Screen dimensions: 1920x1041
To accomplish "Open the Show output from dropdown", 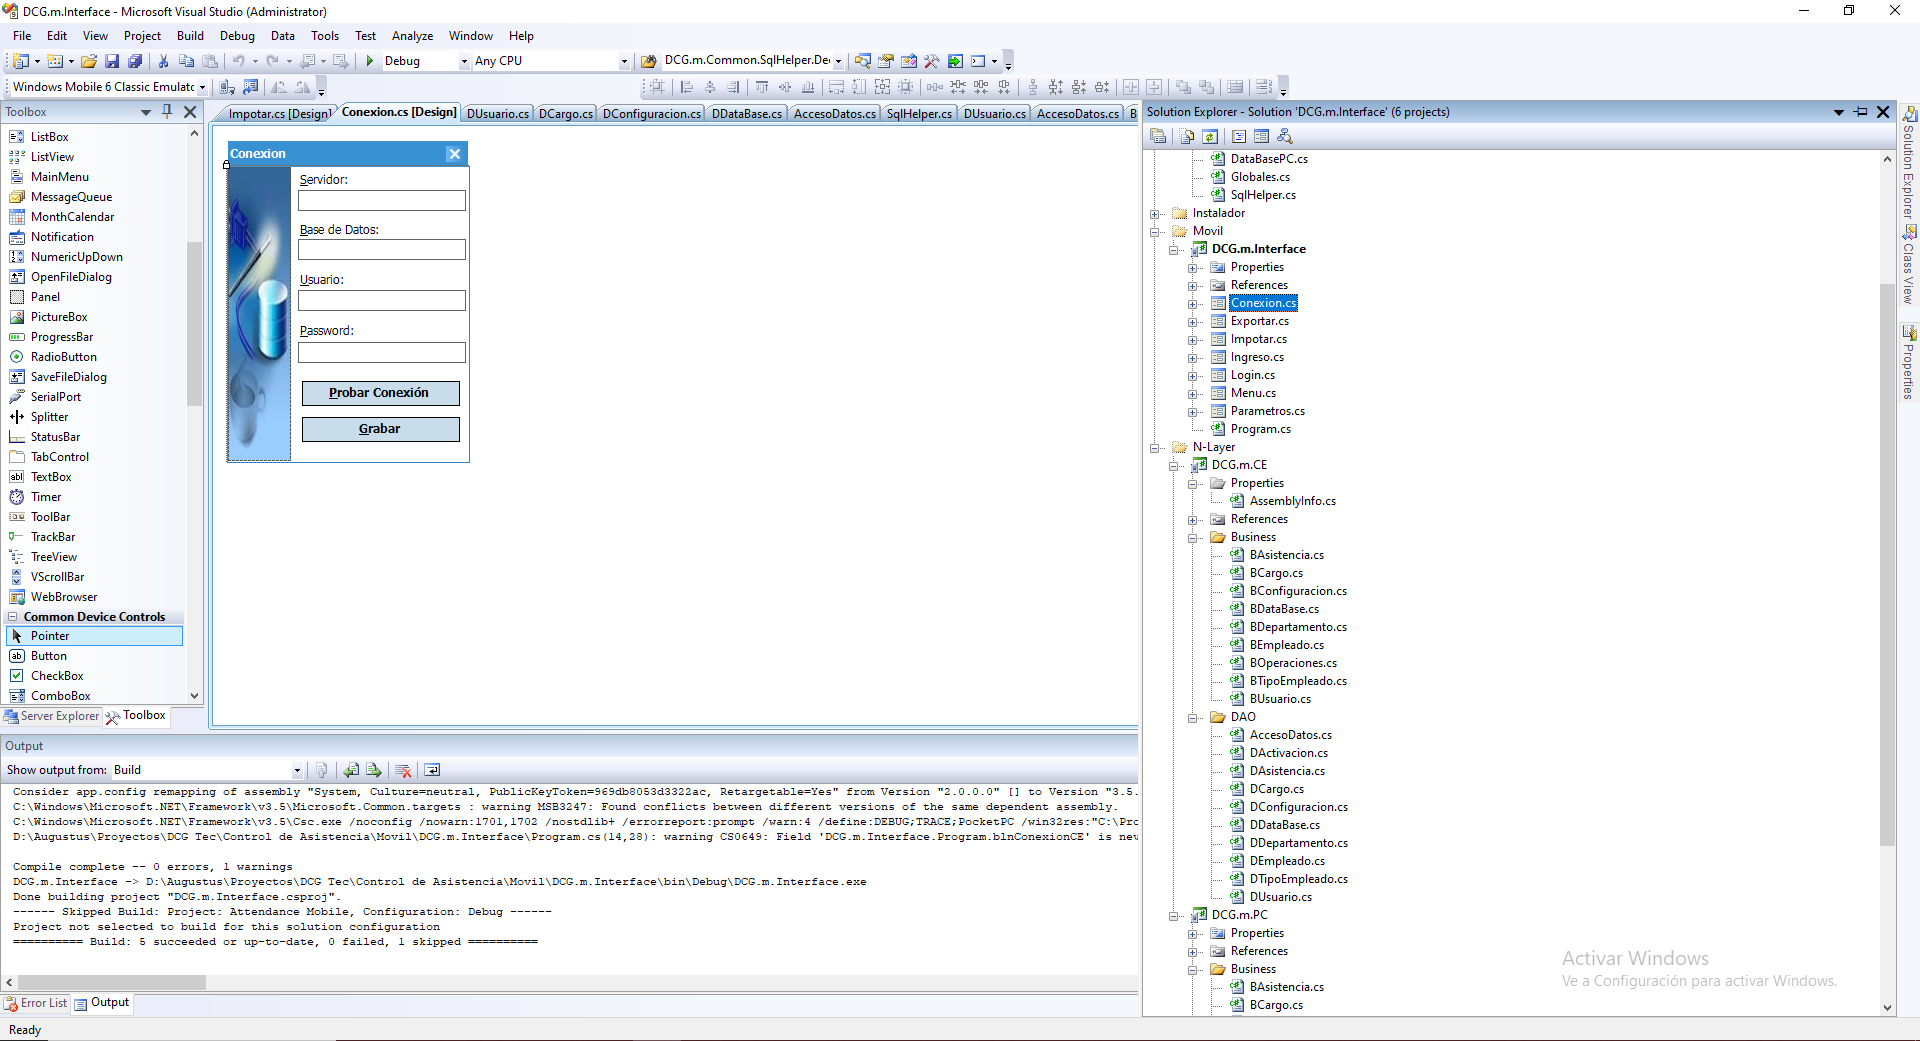I will 297,770.
